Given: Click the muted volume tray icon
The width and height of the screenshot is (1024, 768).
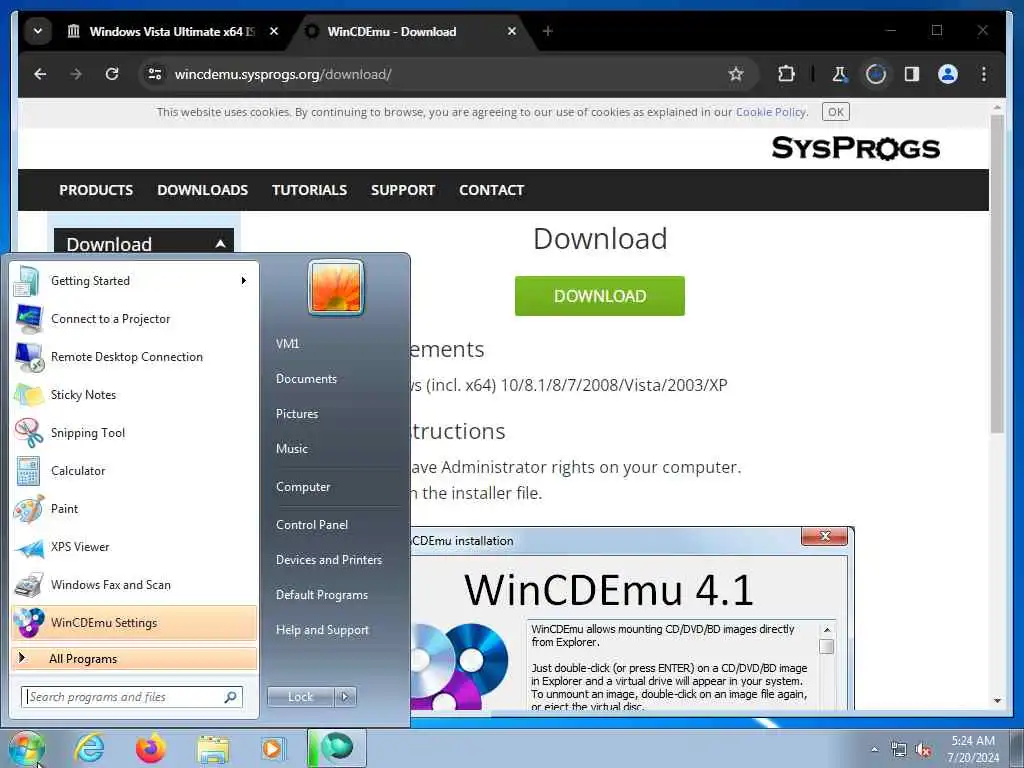Looking at the screenshot, I should tap(923, 750).
